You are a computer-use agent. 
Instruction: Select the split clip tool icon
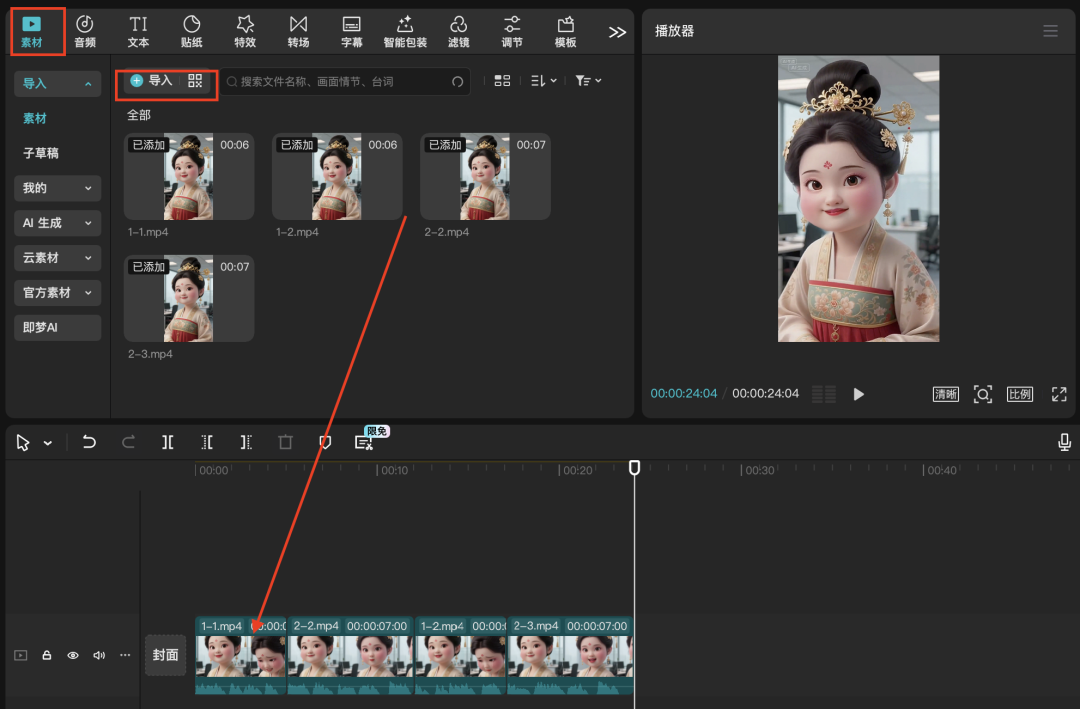pyautogui.click(x=168, y=442)
